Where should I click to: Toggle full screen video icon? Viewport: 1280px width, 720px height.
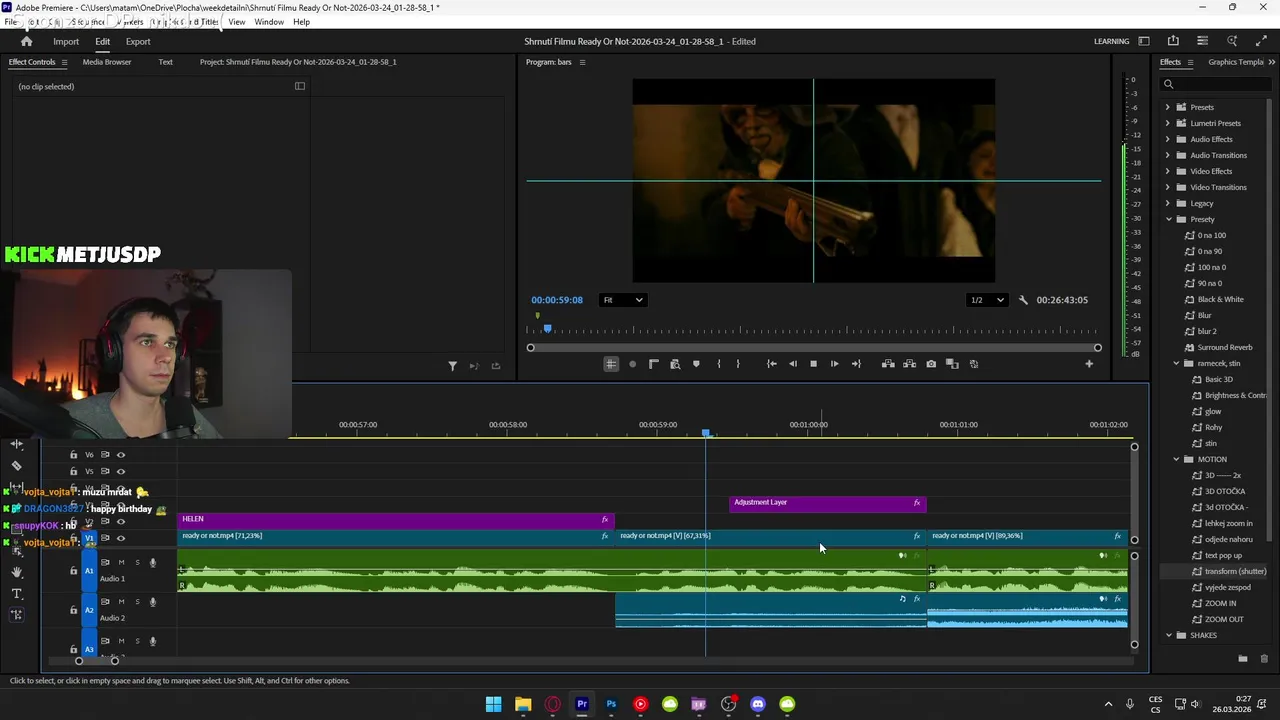[x=1261, y=41]
